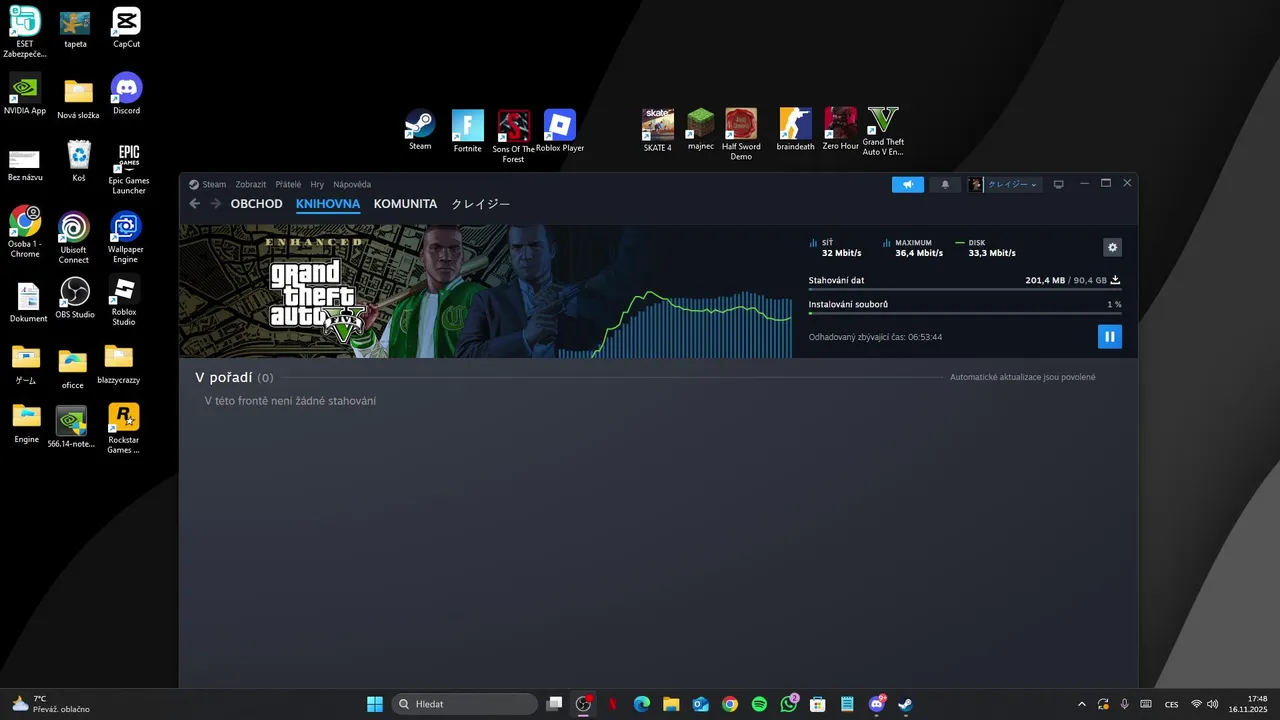Select the Nová složka folder

[x=78, y=100]
